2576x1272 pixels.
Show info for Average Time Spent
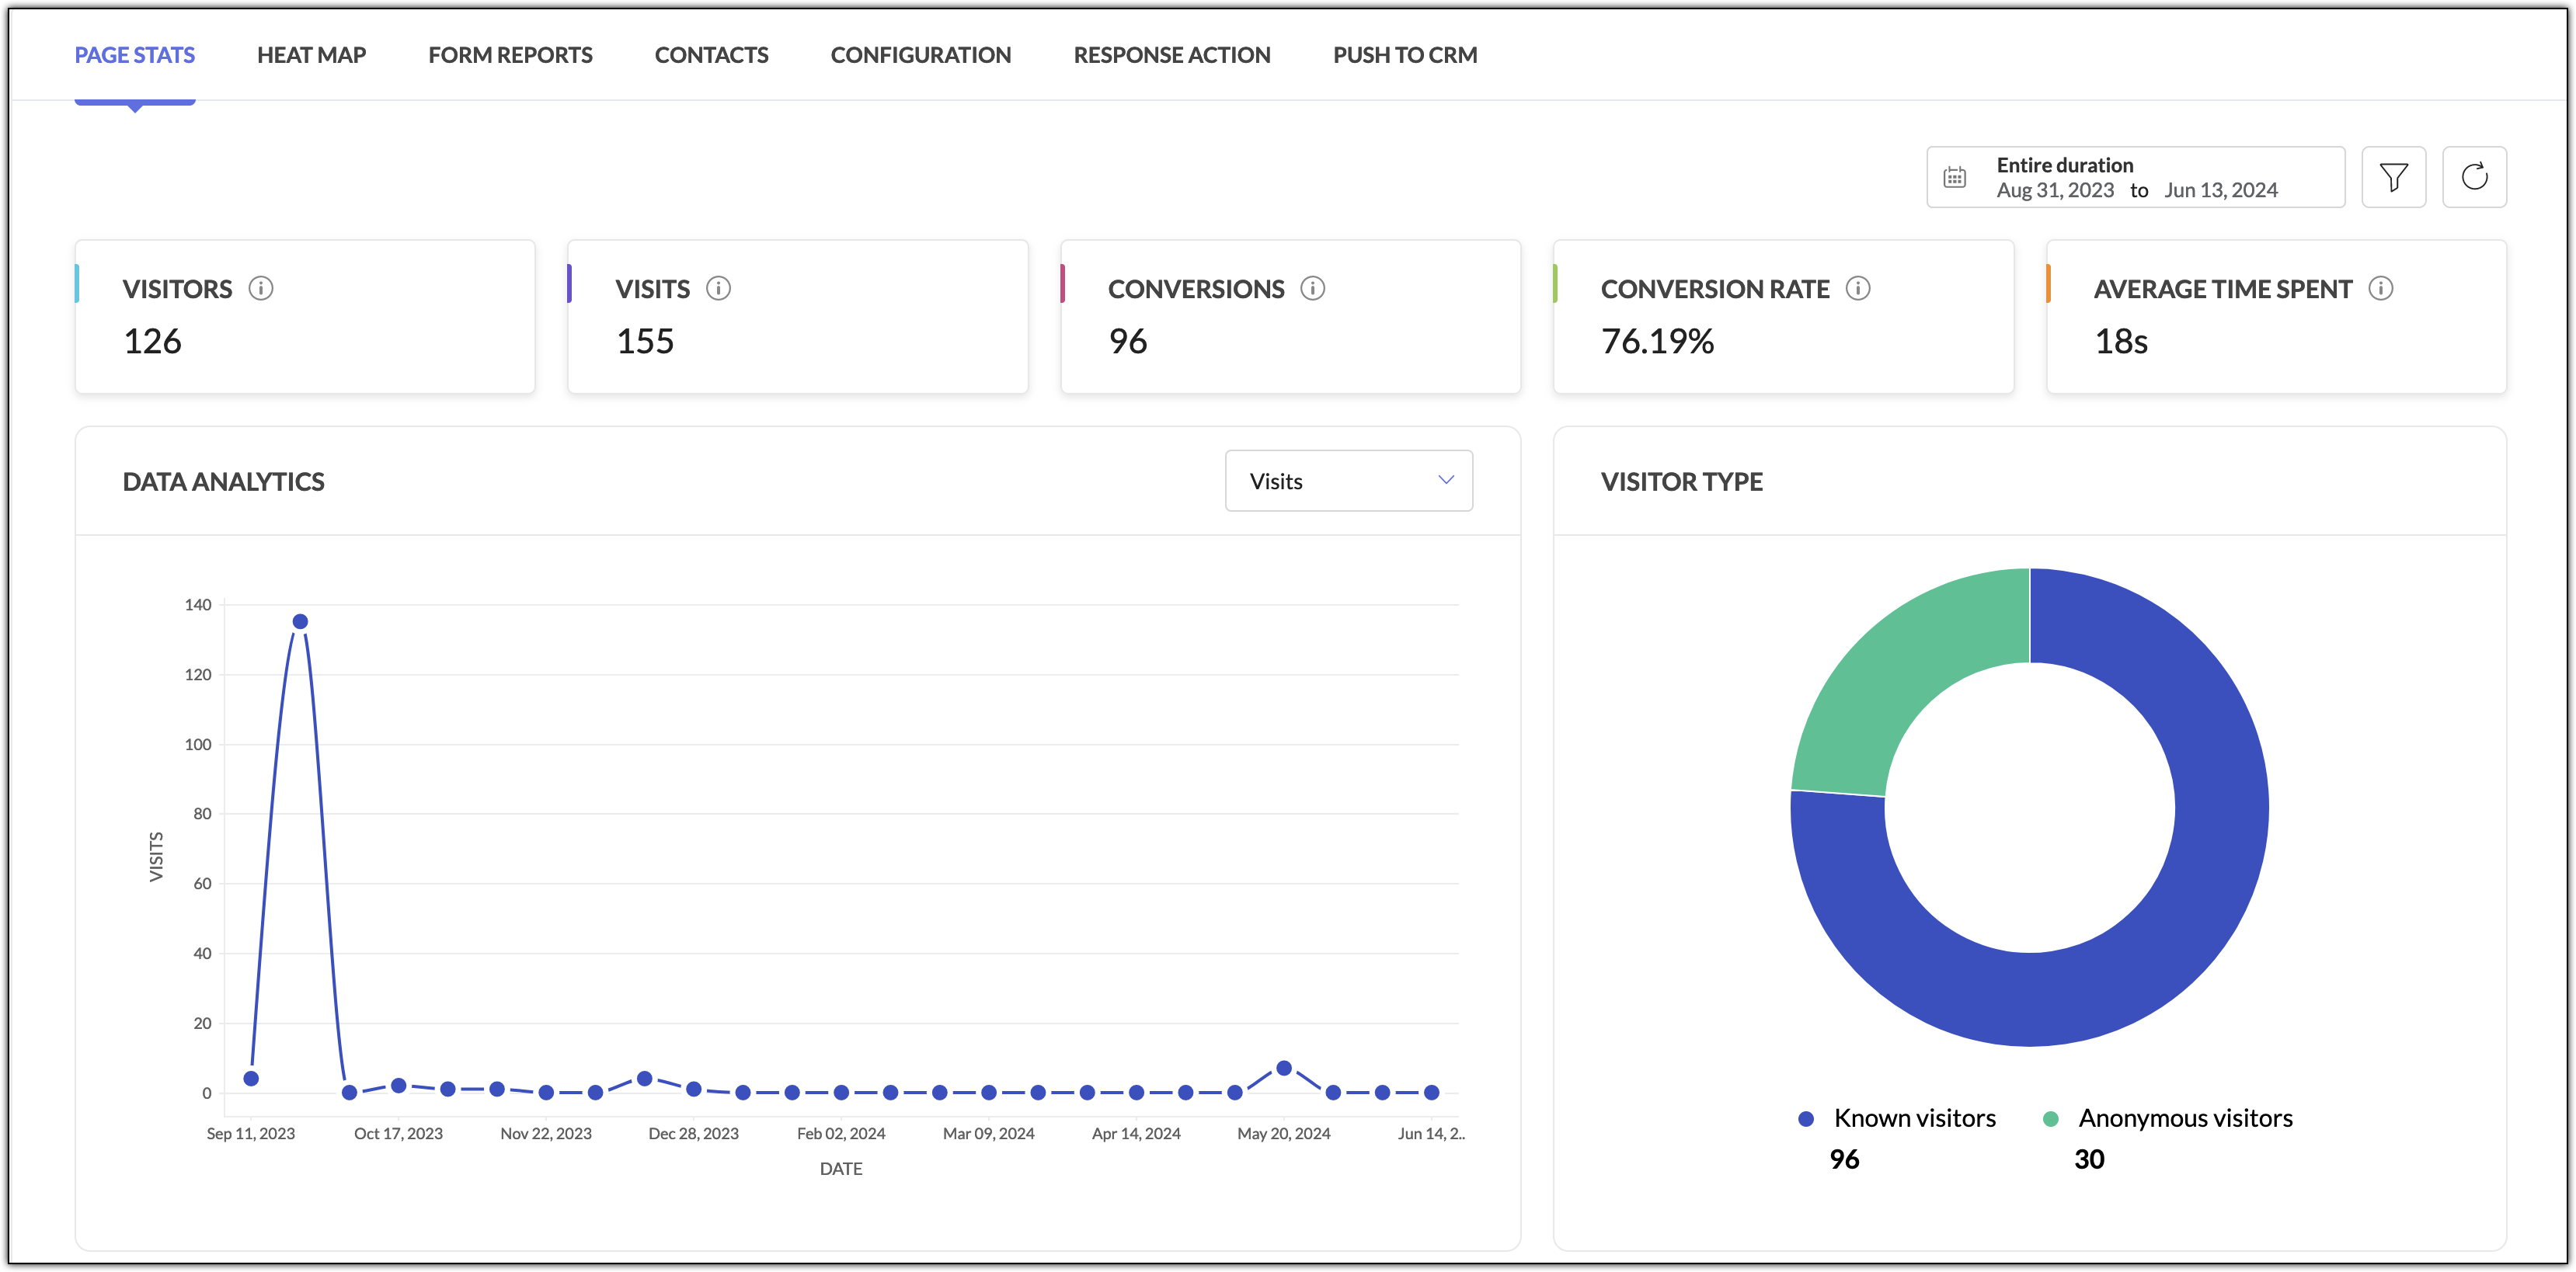[x=2380, y=288]
